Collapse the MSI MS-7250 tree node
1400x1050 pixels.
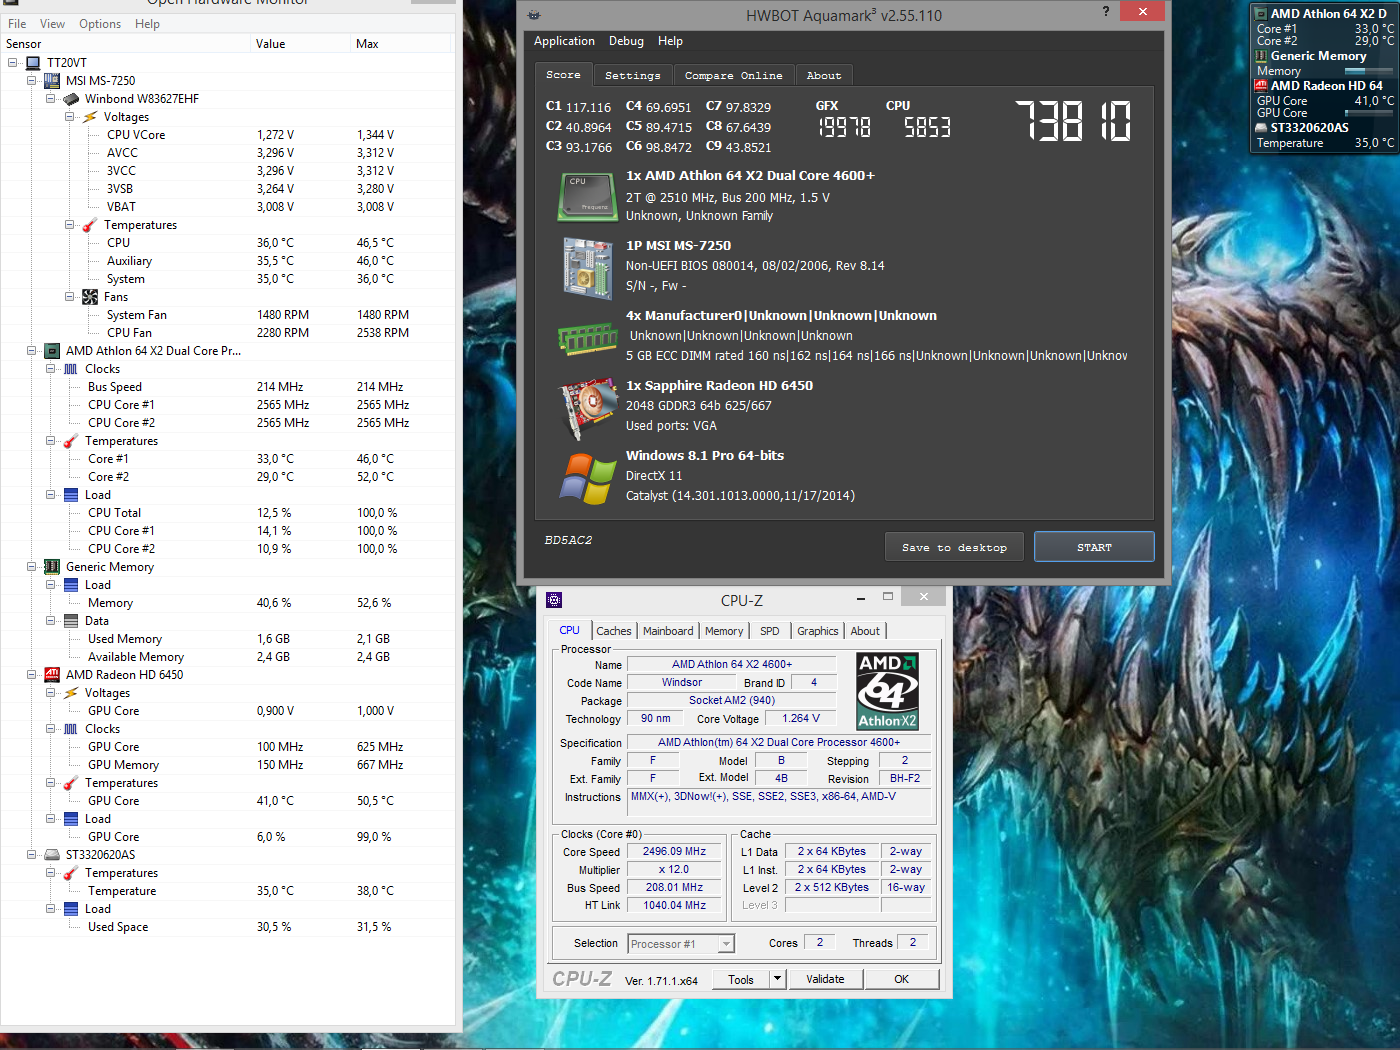click(x=32, y=81)
